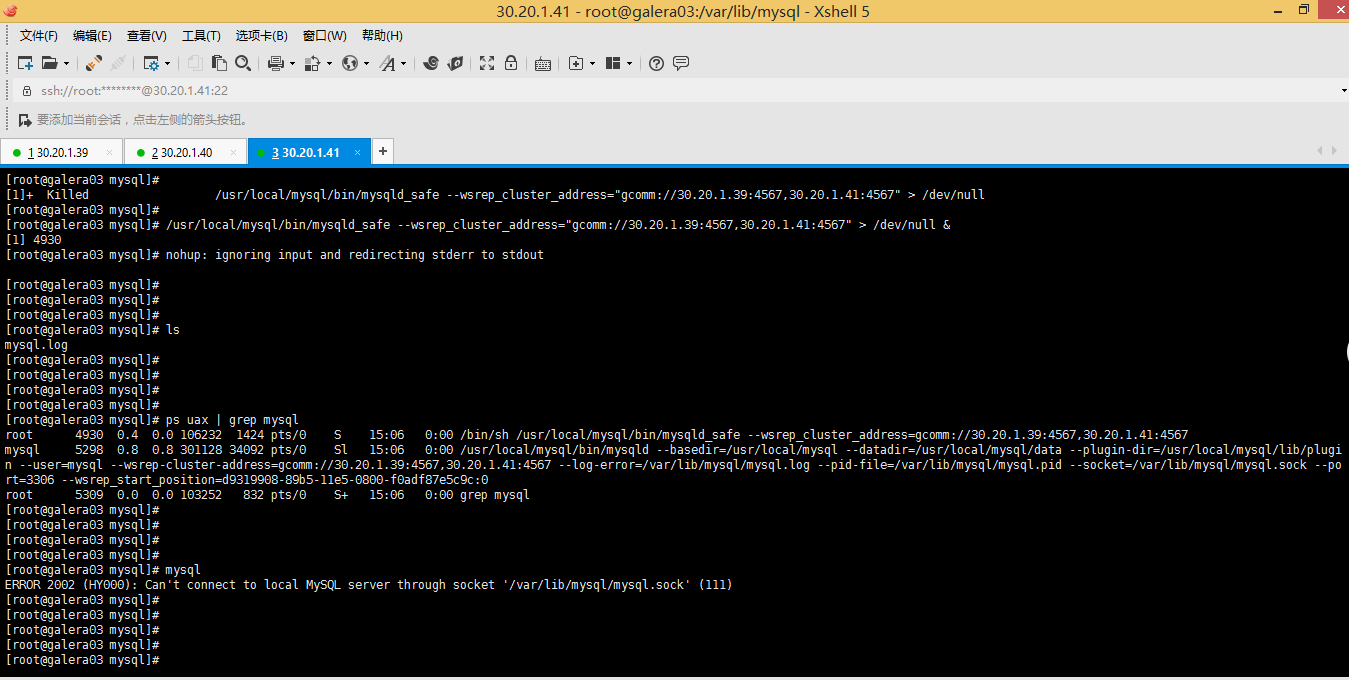Image resolution: width=1349 pixels, height=680 pixels.
Task: Click the disconnect plug icon
Action: [x=94, y=63]
